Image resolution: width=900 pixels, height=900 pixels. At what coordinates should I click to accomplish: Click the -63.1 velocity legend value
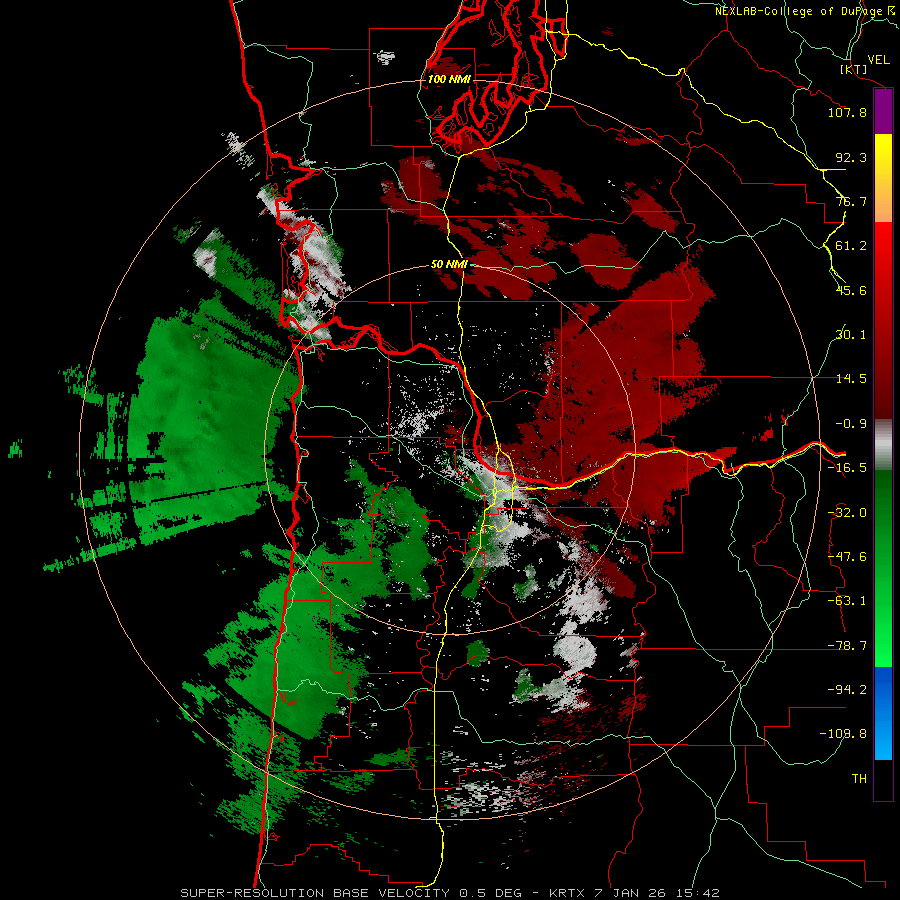tap(847, 601)
